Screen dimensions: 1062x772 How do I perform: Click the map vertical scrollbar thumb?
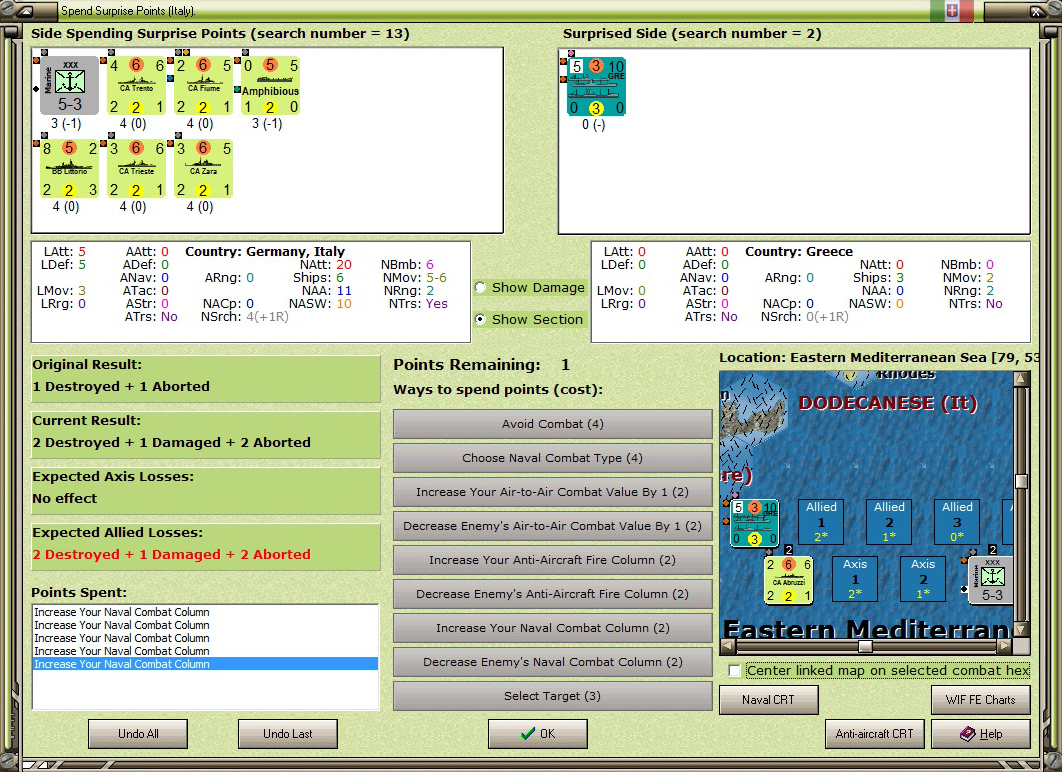1021,481
